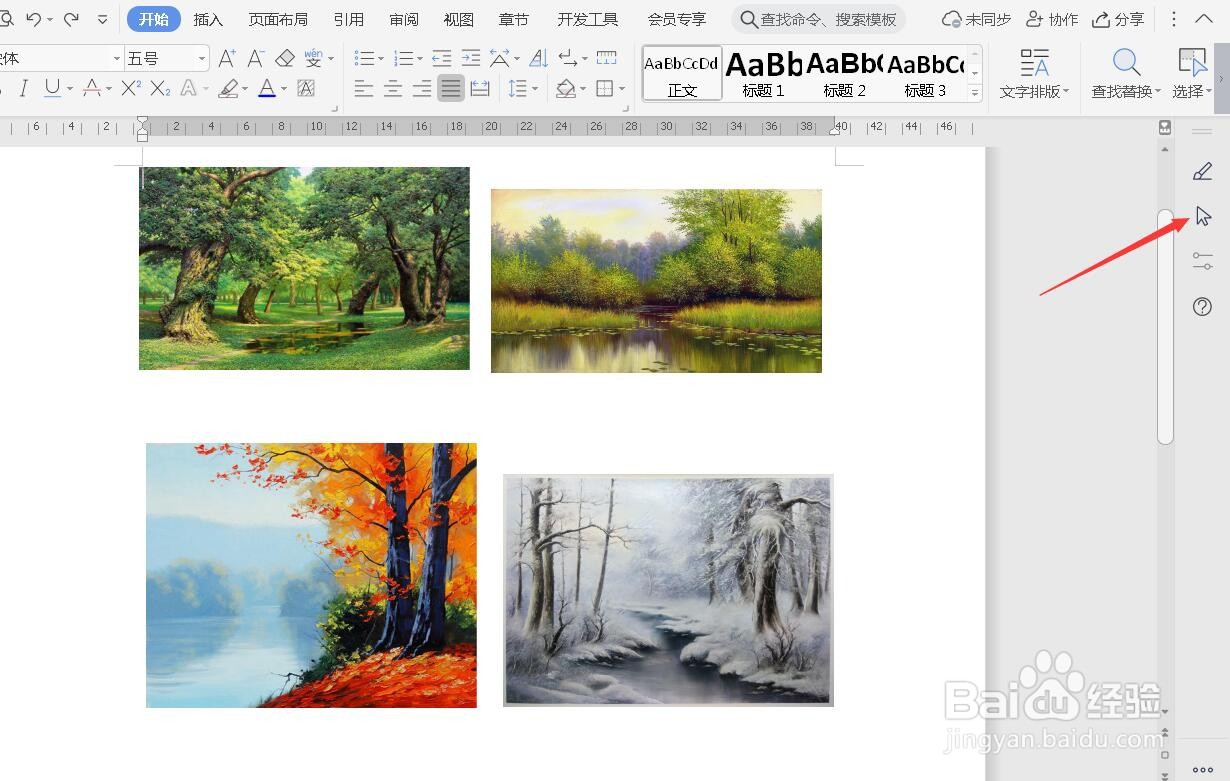This screenshot has height=781, width=1230.
Task: Align text left
Action: click(x=364, y=89)
